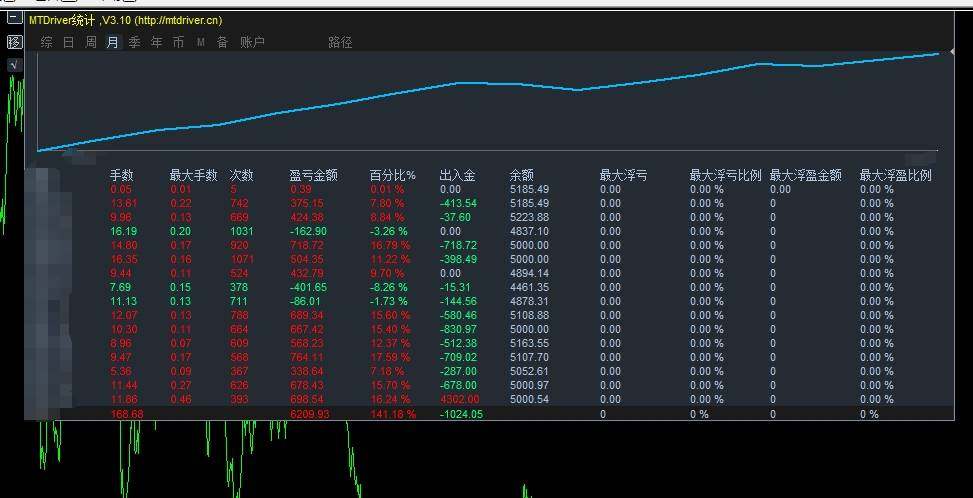
Task: Click the 最大手数 column header
Action: [194, 176]
